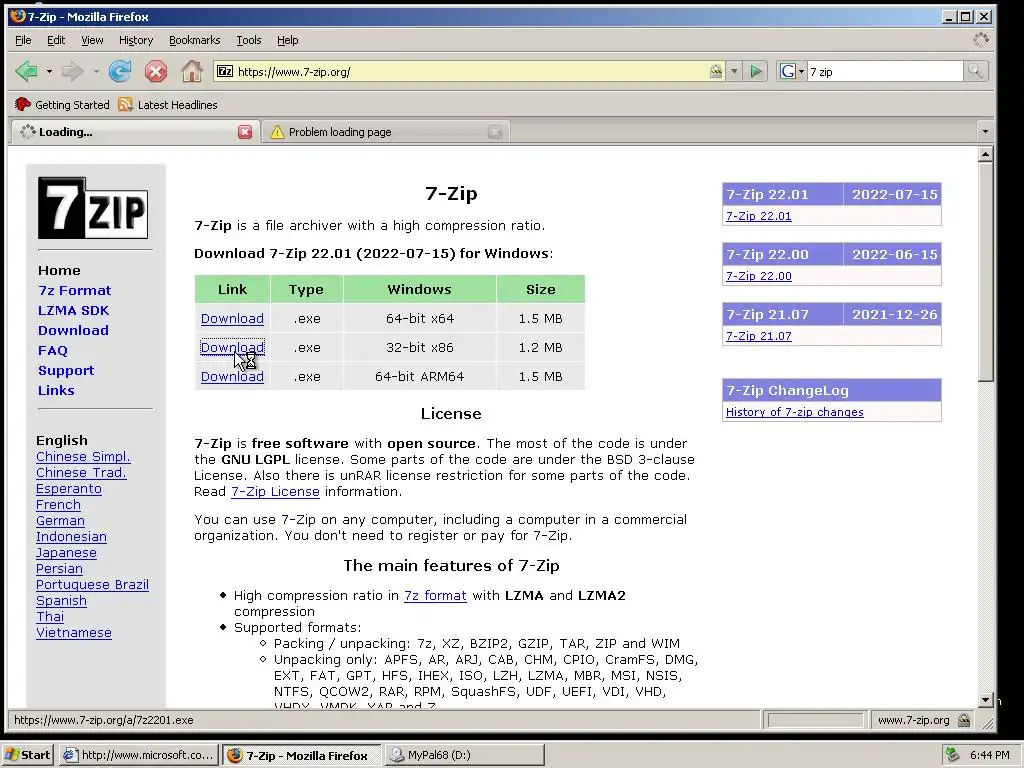Switch to the Problem loading page tab
Viewport: 1024px width, 768px height.
point(385,132)
